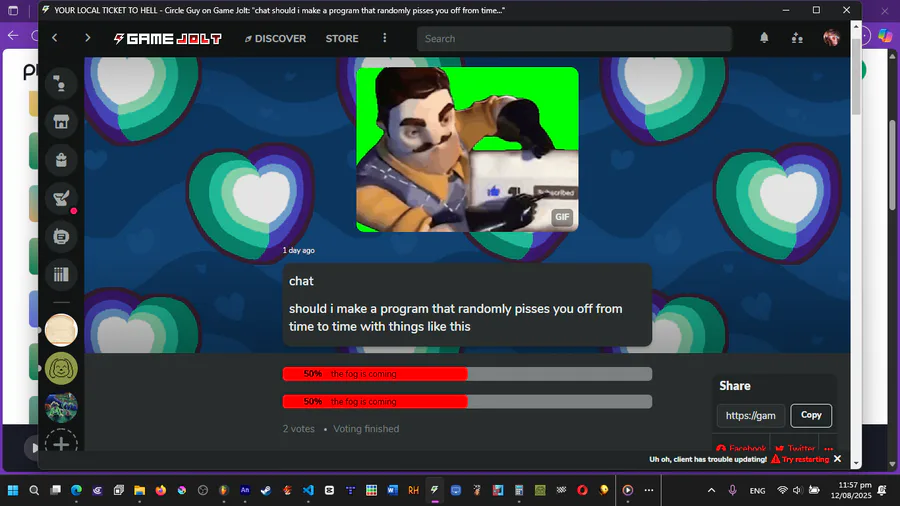Open the Game Jolt chat sidebar icon

61,84
